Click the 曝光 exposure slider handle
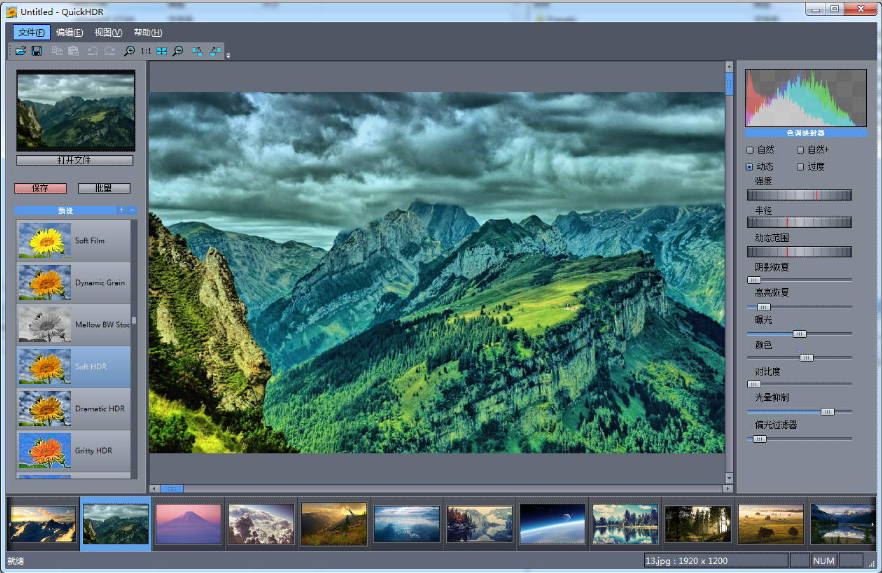This screenshot has height=573, width=882. pos(799,333)
